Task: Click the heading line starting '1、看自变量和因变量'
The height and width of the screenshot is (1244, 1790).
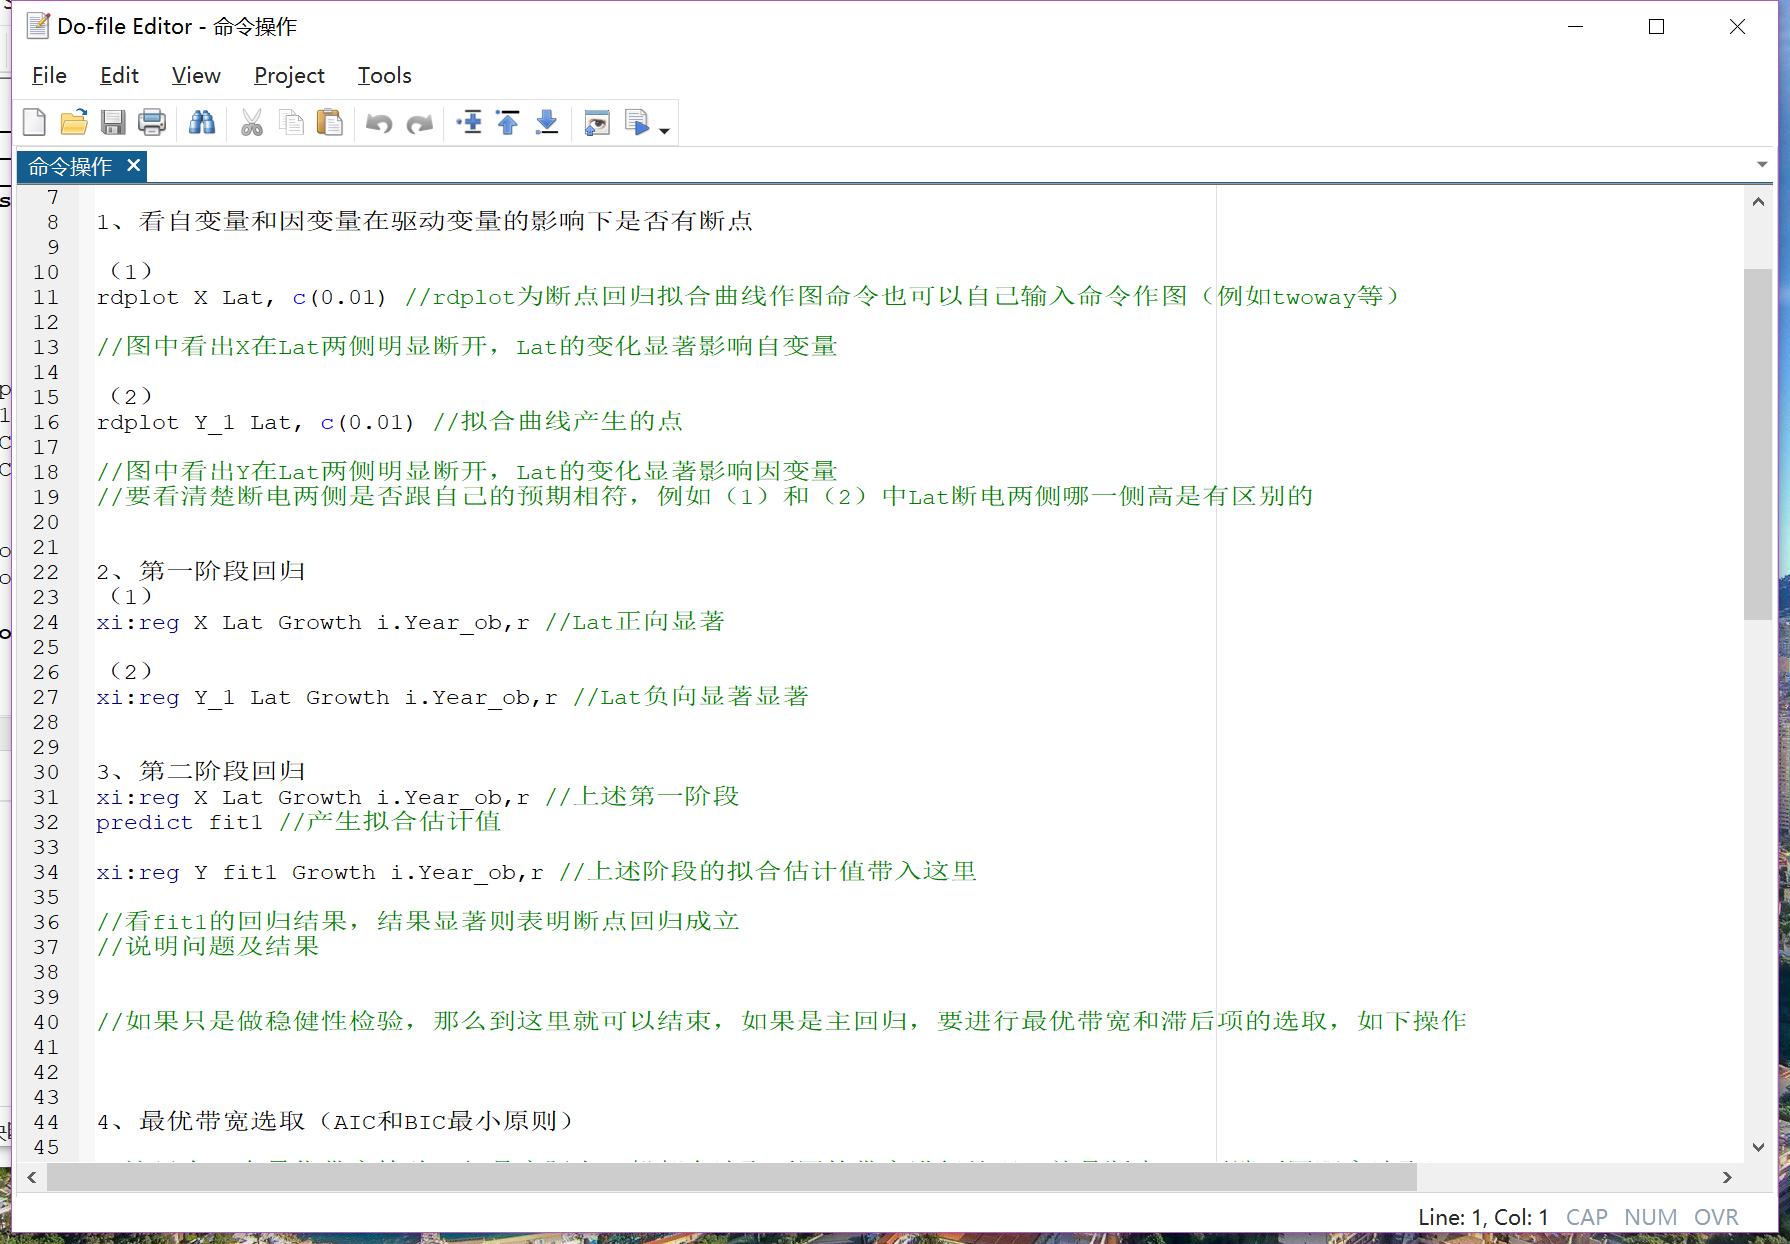Action: [424, 221]
